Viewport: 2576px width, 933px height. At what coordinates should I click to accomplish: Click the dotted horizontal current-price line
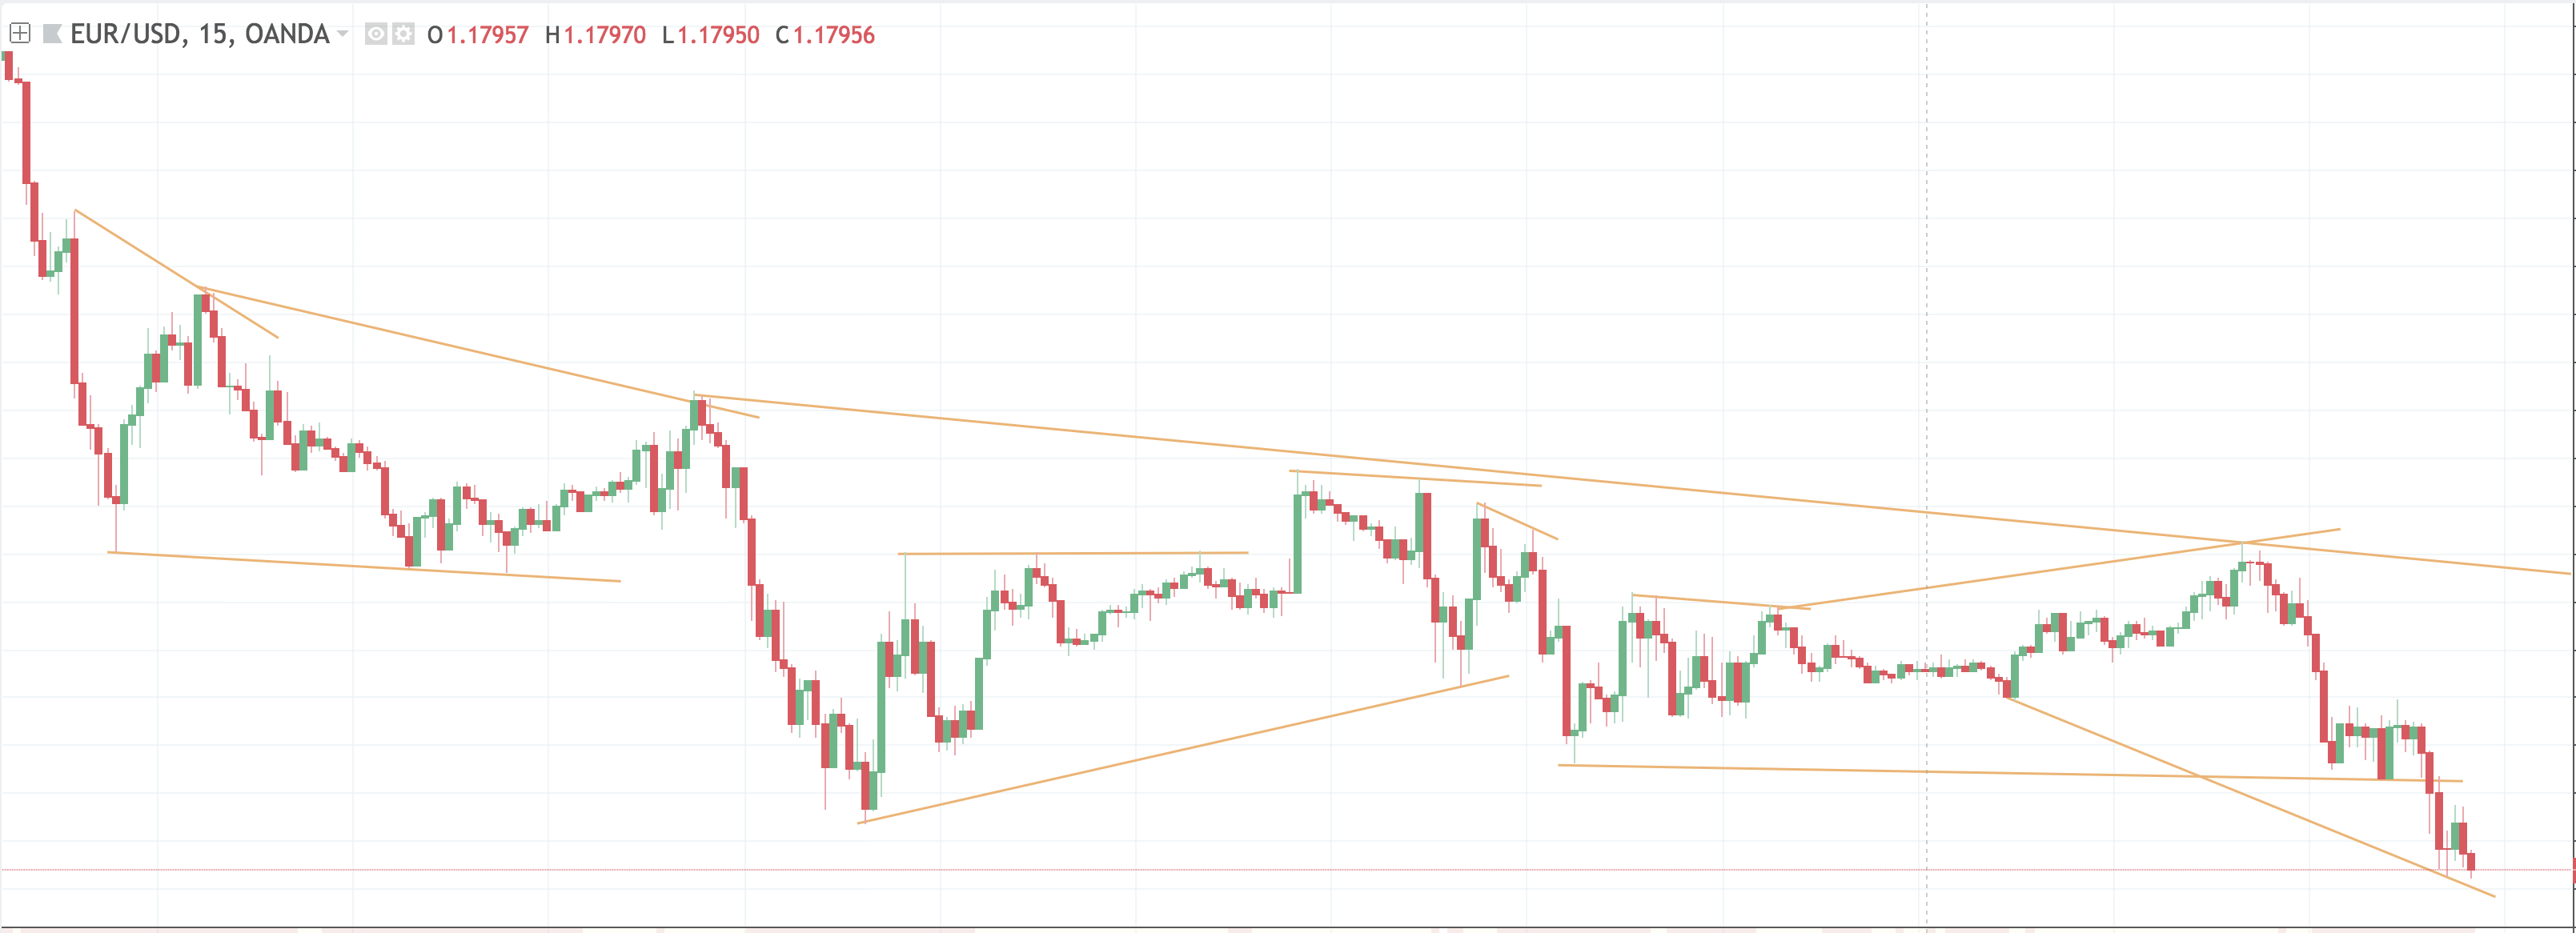[1288, 870]
